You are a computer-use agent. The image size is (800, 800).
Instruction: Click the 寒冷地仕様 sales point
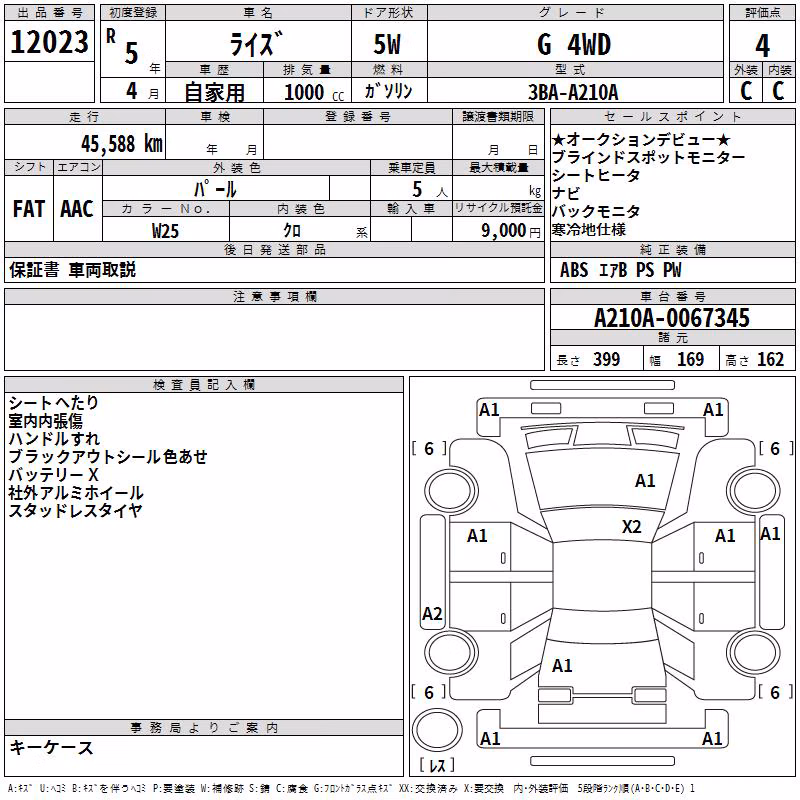pyautogui.click(x=589, y=230)
